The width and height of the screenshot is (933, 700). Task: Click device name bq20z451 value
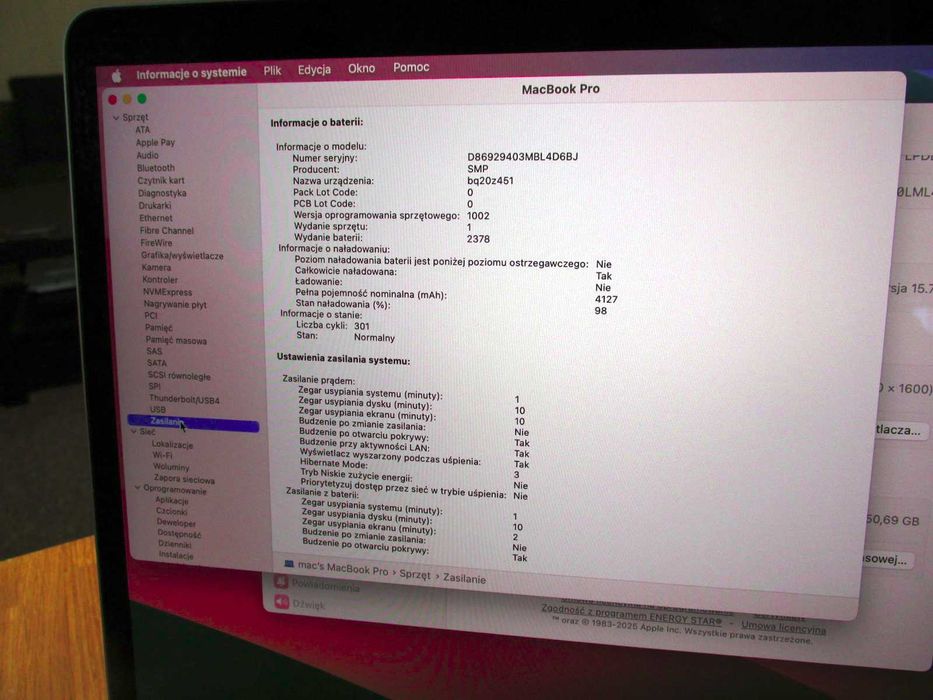tap(490, 180)
